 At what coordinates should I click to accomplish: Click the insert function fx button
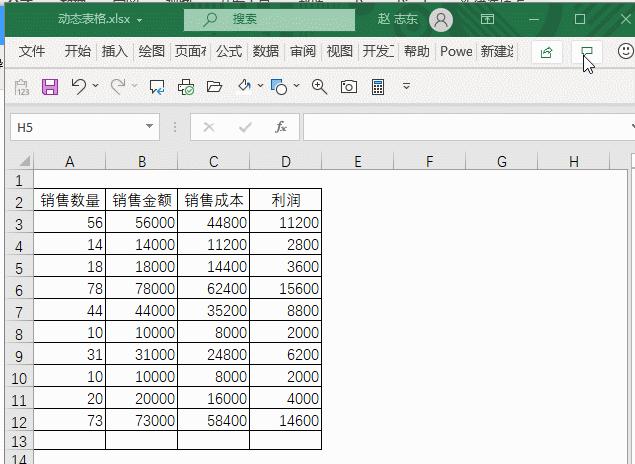tap(281, 127)
